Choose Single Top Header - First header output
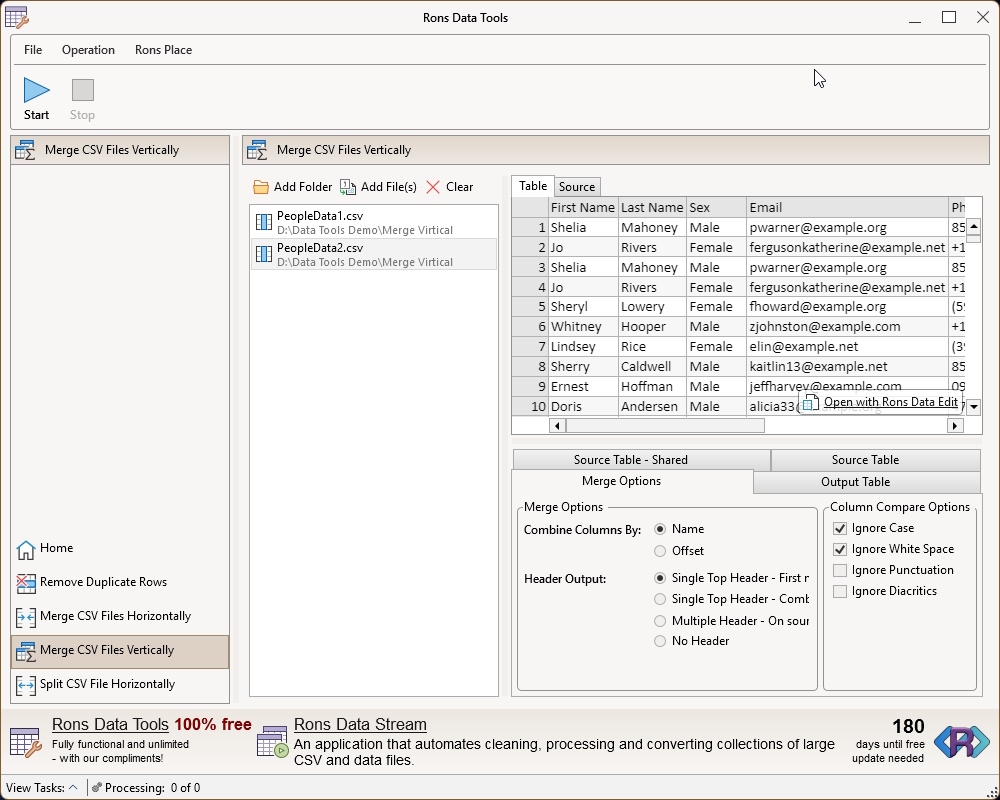This screenshot has width=1000, height=800. click(660, 578)
